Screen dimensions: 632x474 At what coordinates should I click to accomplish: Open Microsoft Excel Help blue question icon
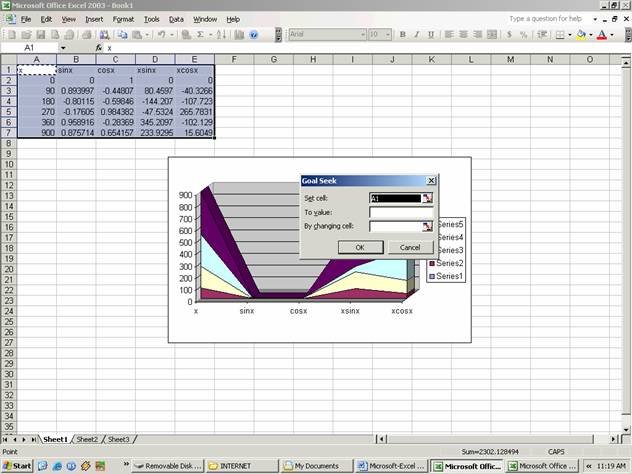click(254, 35)
